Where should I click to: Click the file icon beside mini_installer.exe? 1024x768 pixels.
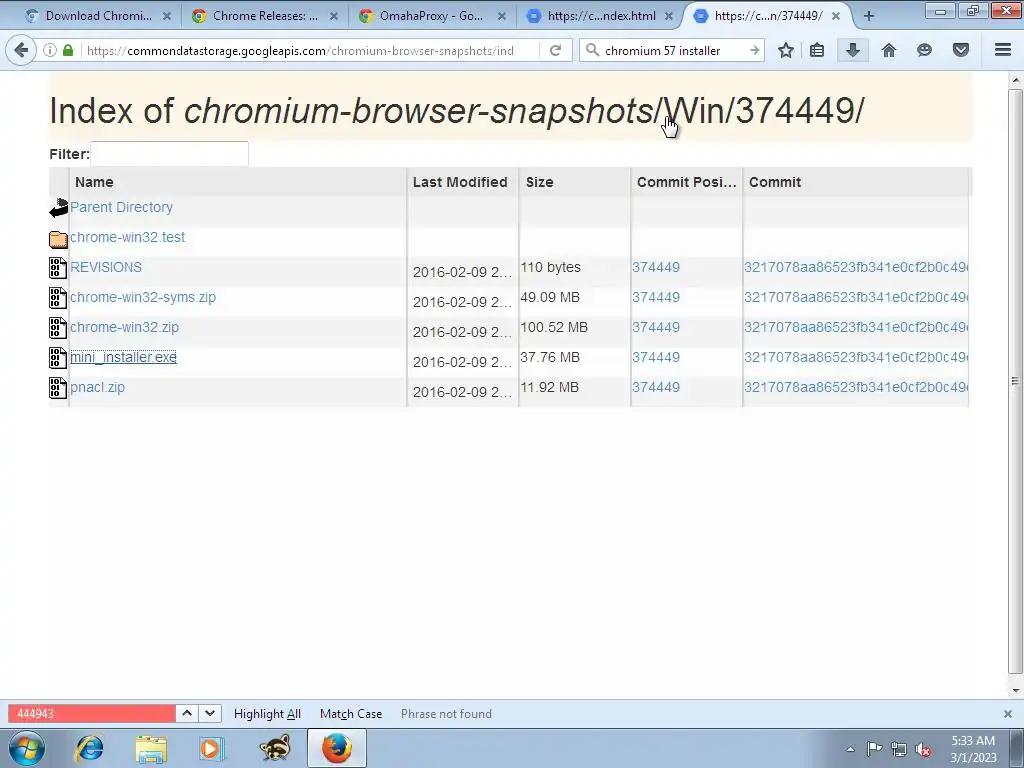click(58, 358)
